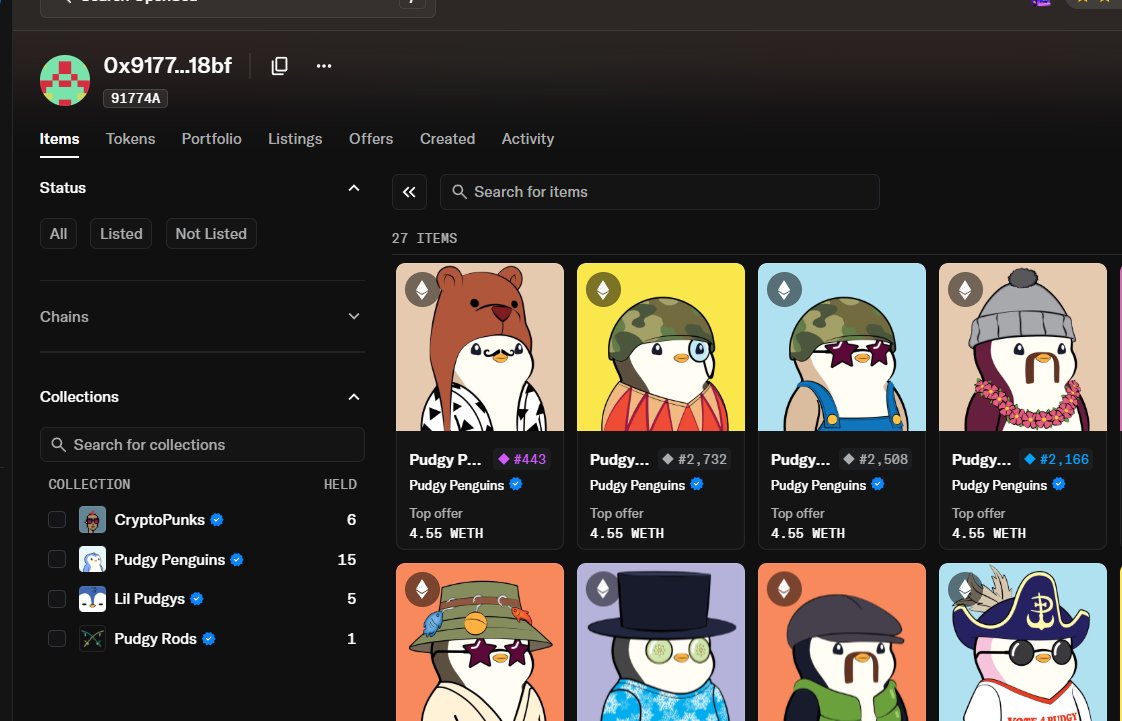1122x721 pixels.
Task: Click the HELD column header
Action: [x=340, y=484]
